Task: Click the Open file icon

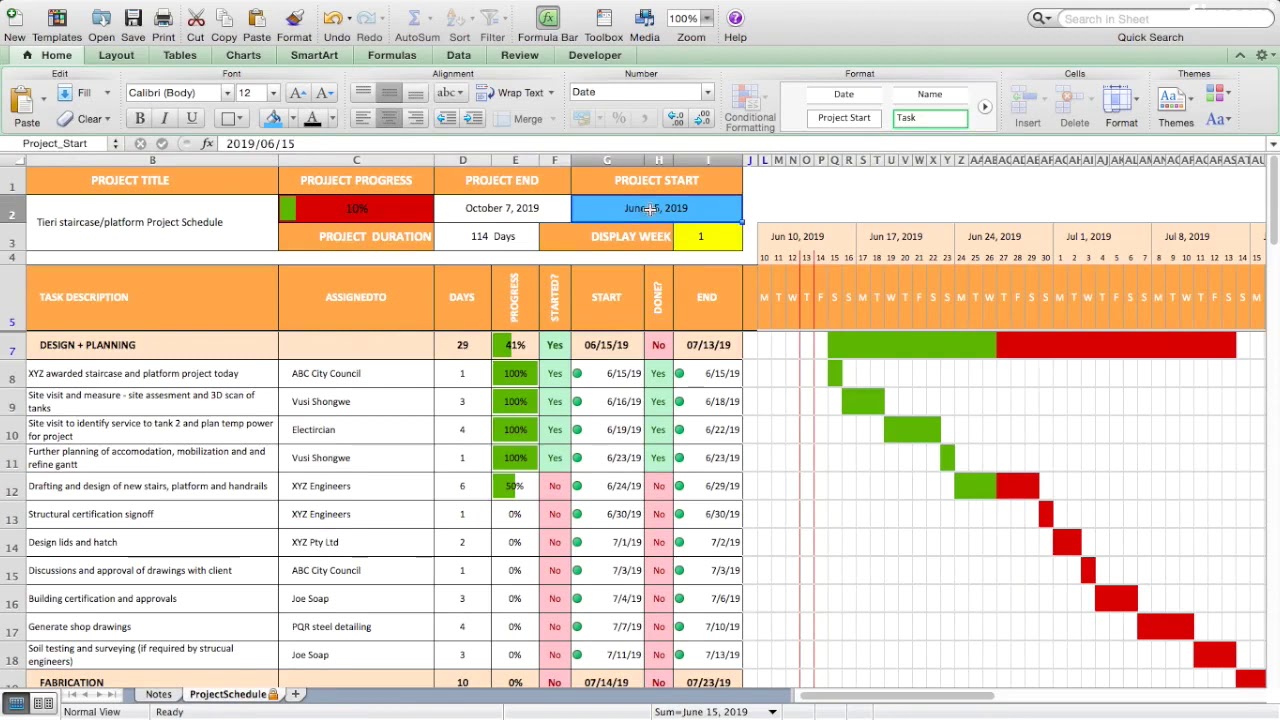Action: pos(101,18)
